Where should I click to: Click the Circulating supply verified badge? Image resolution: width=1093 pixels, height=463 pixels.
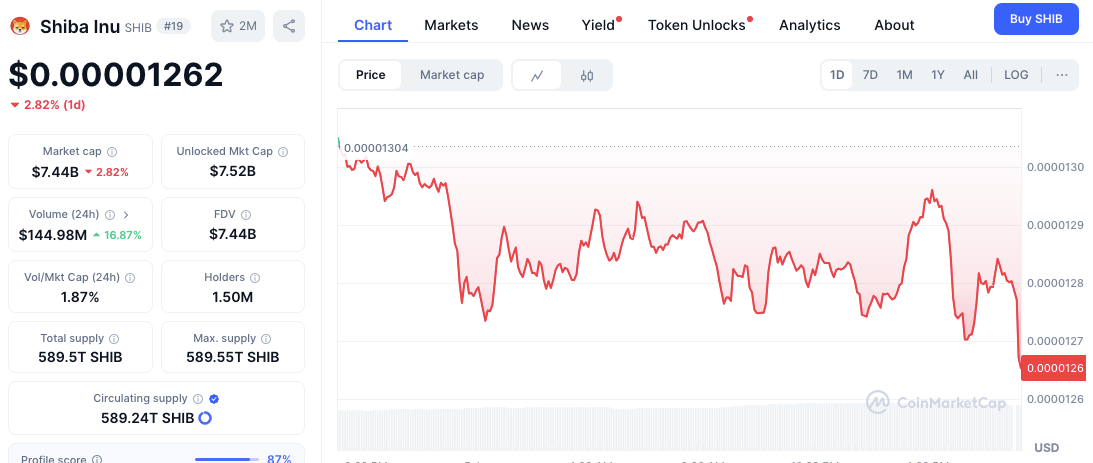pyautogui.click(x=214, y=399)
